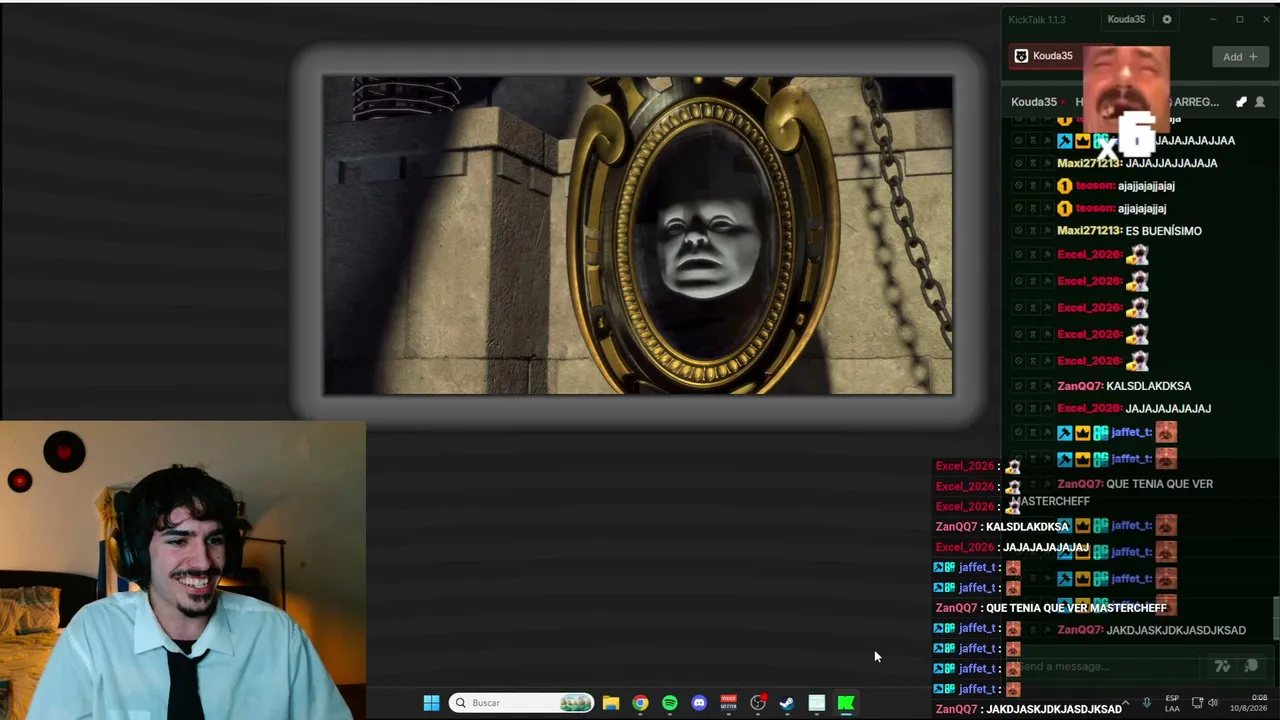Click teoson username on ajajjajajjajaj message

[1095, 186]
